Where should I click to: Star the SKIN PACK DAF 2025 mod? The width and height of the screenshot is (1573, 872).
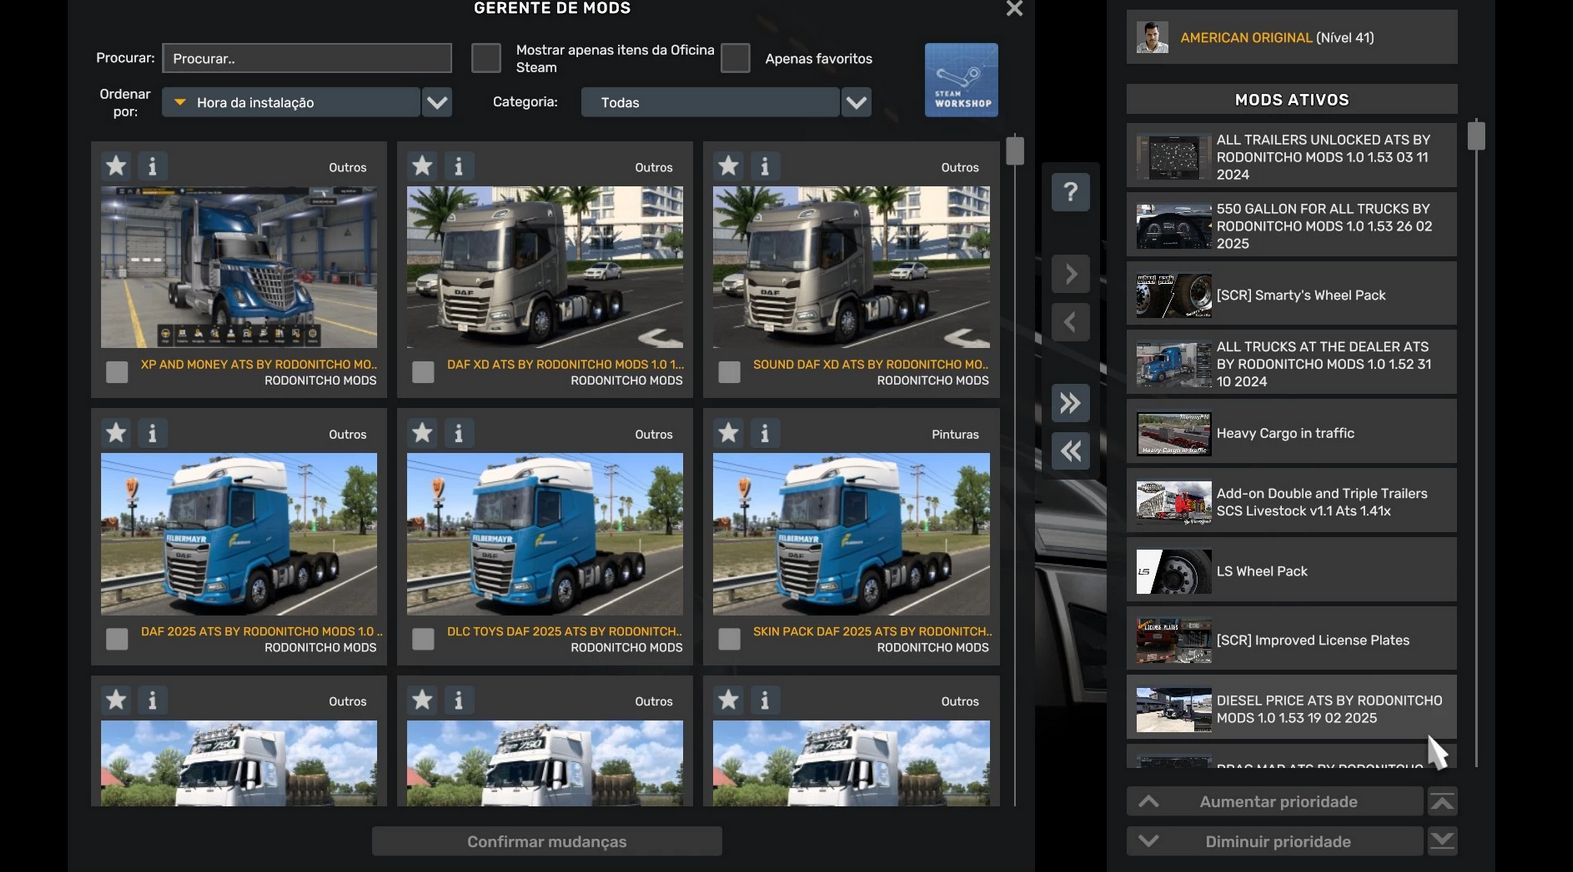(x=729, y=433)
